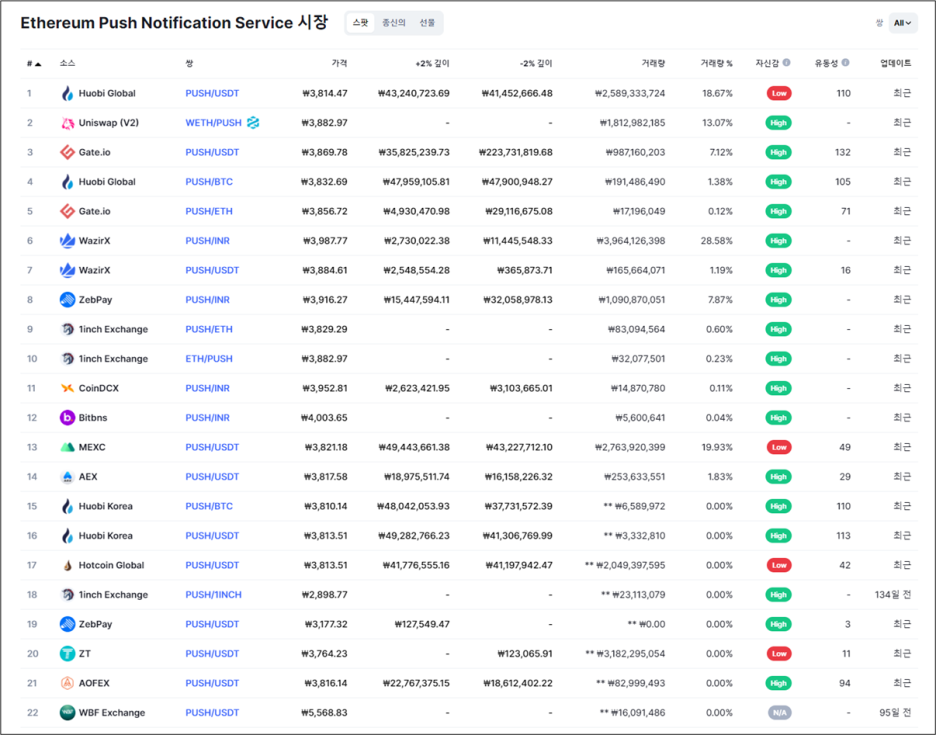Click the green MEXC logo

pos(67,447)
